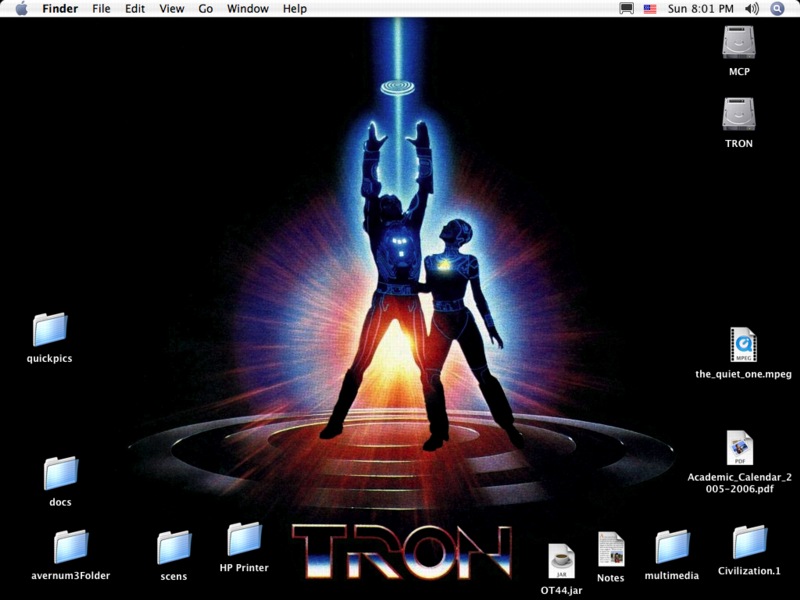The image size is (800, 600).
Task: Open the MCP hard drive icon
Action: point(739,43)
